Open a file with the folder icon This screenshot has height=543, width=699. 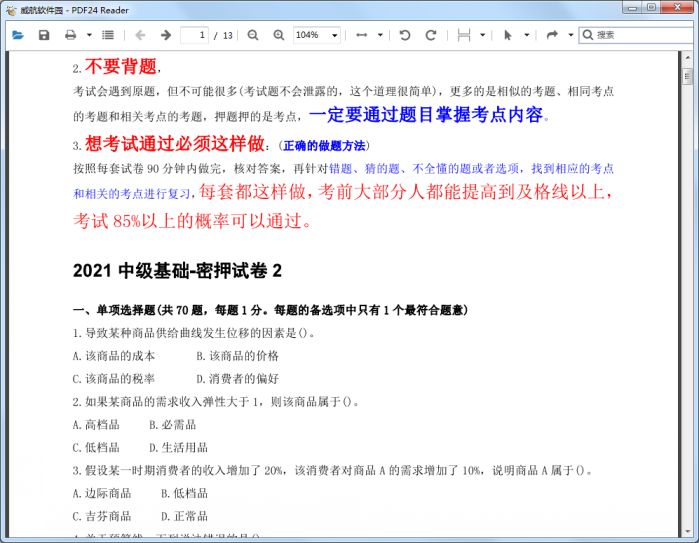point(18,35)
